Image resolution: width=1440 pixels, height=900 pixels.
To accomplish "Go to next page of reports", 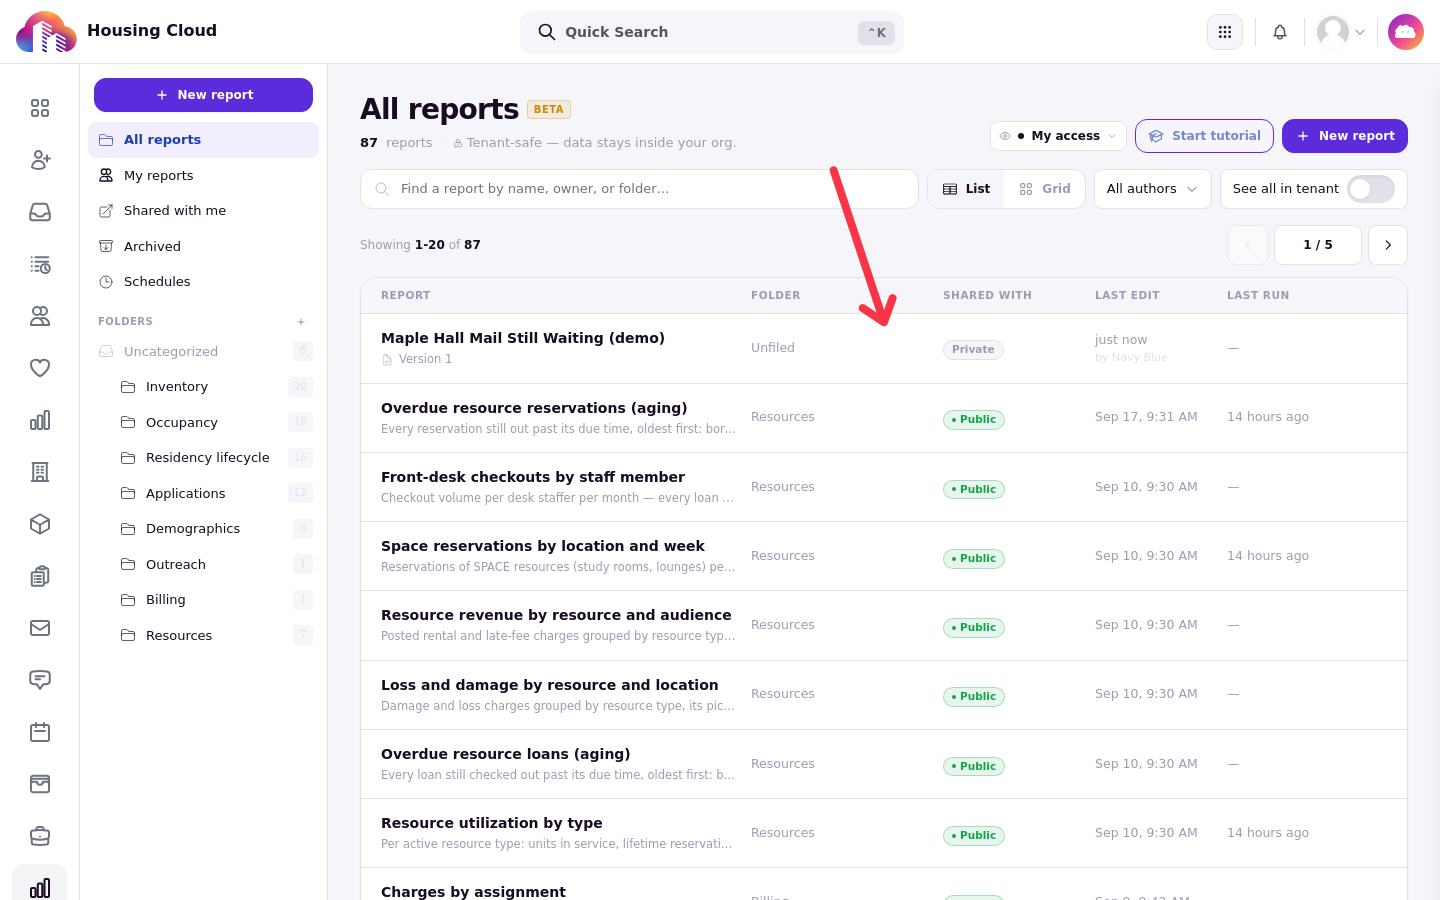I will pyautogui.click(x=1388, y=245).
